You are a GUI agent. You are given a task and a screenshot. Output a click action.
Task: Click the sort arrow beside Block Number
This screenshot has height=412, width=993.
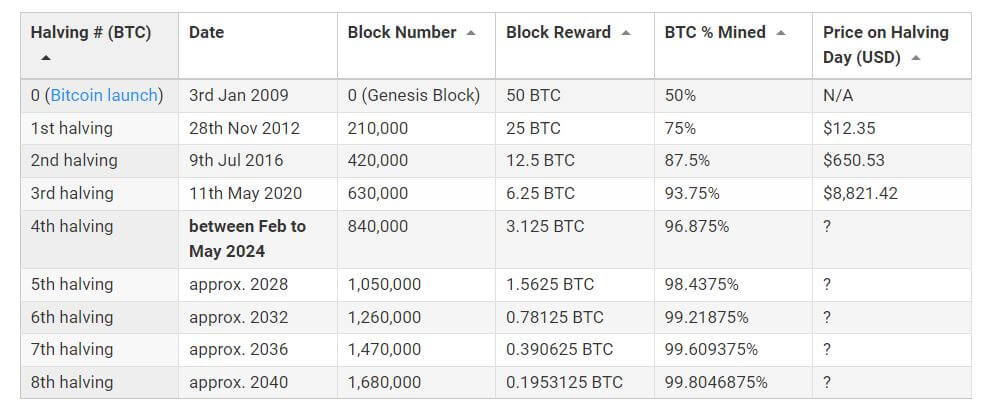(471, 33)
